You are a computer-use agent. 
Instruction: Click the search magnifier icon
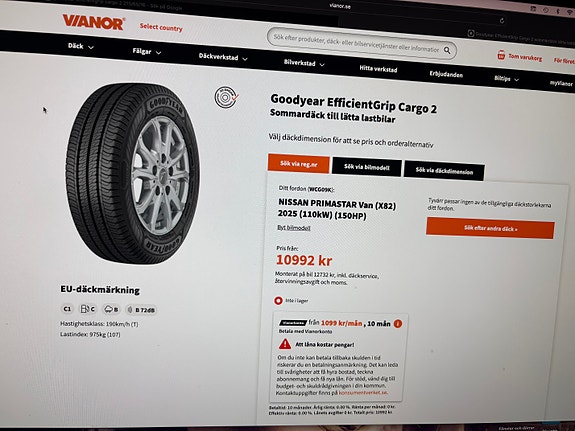447,50
